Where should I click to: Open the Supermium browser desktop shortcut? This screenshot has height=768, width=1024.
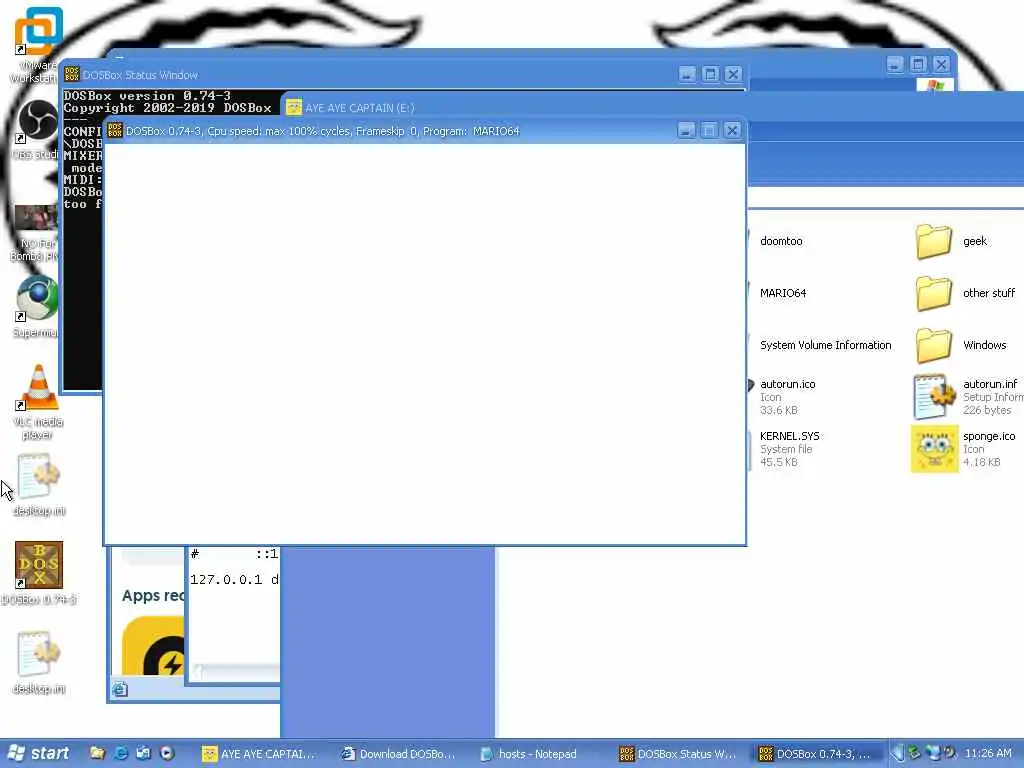pyautogui.click(x=37, y=307)
